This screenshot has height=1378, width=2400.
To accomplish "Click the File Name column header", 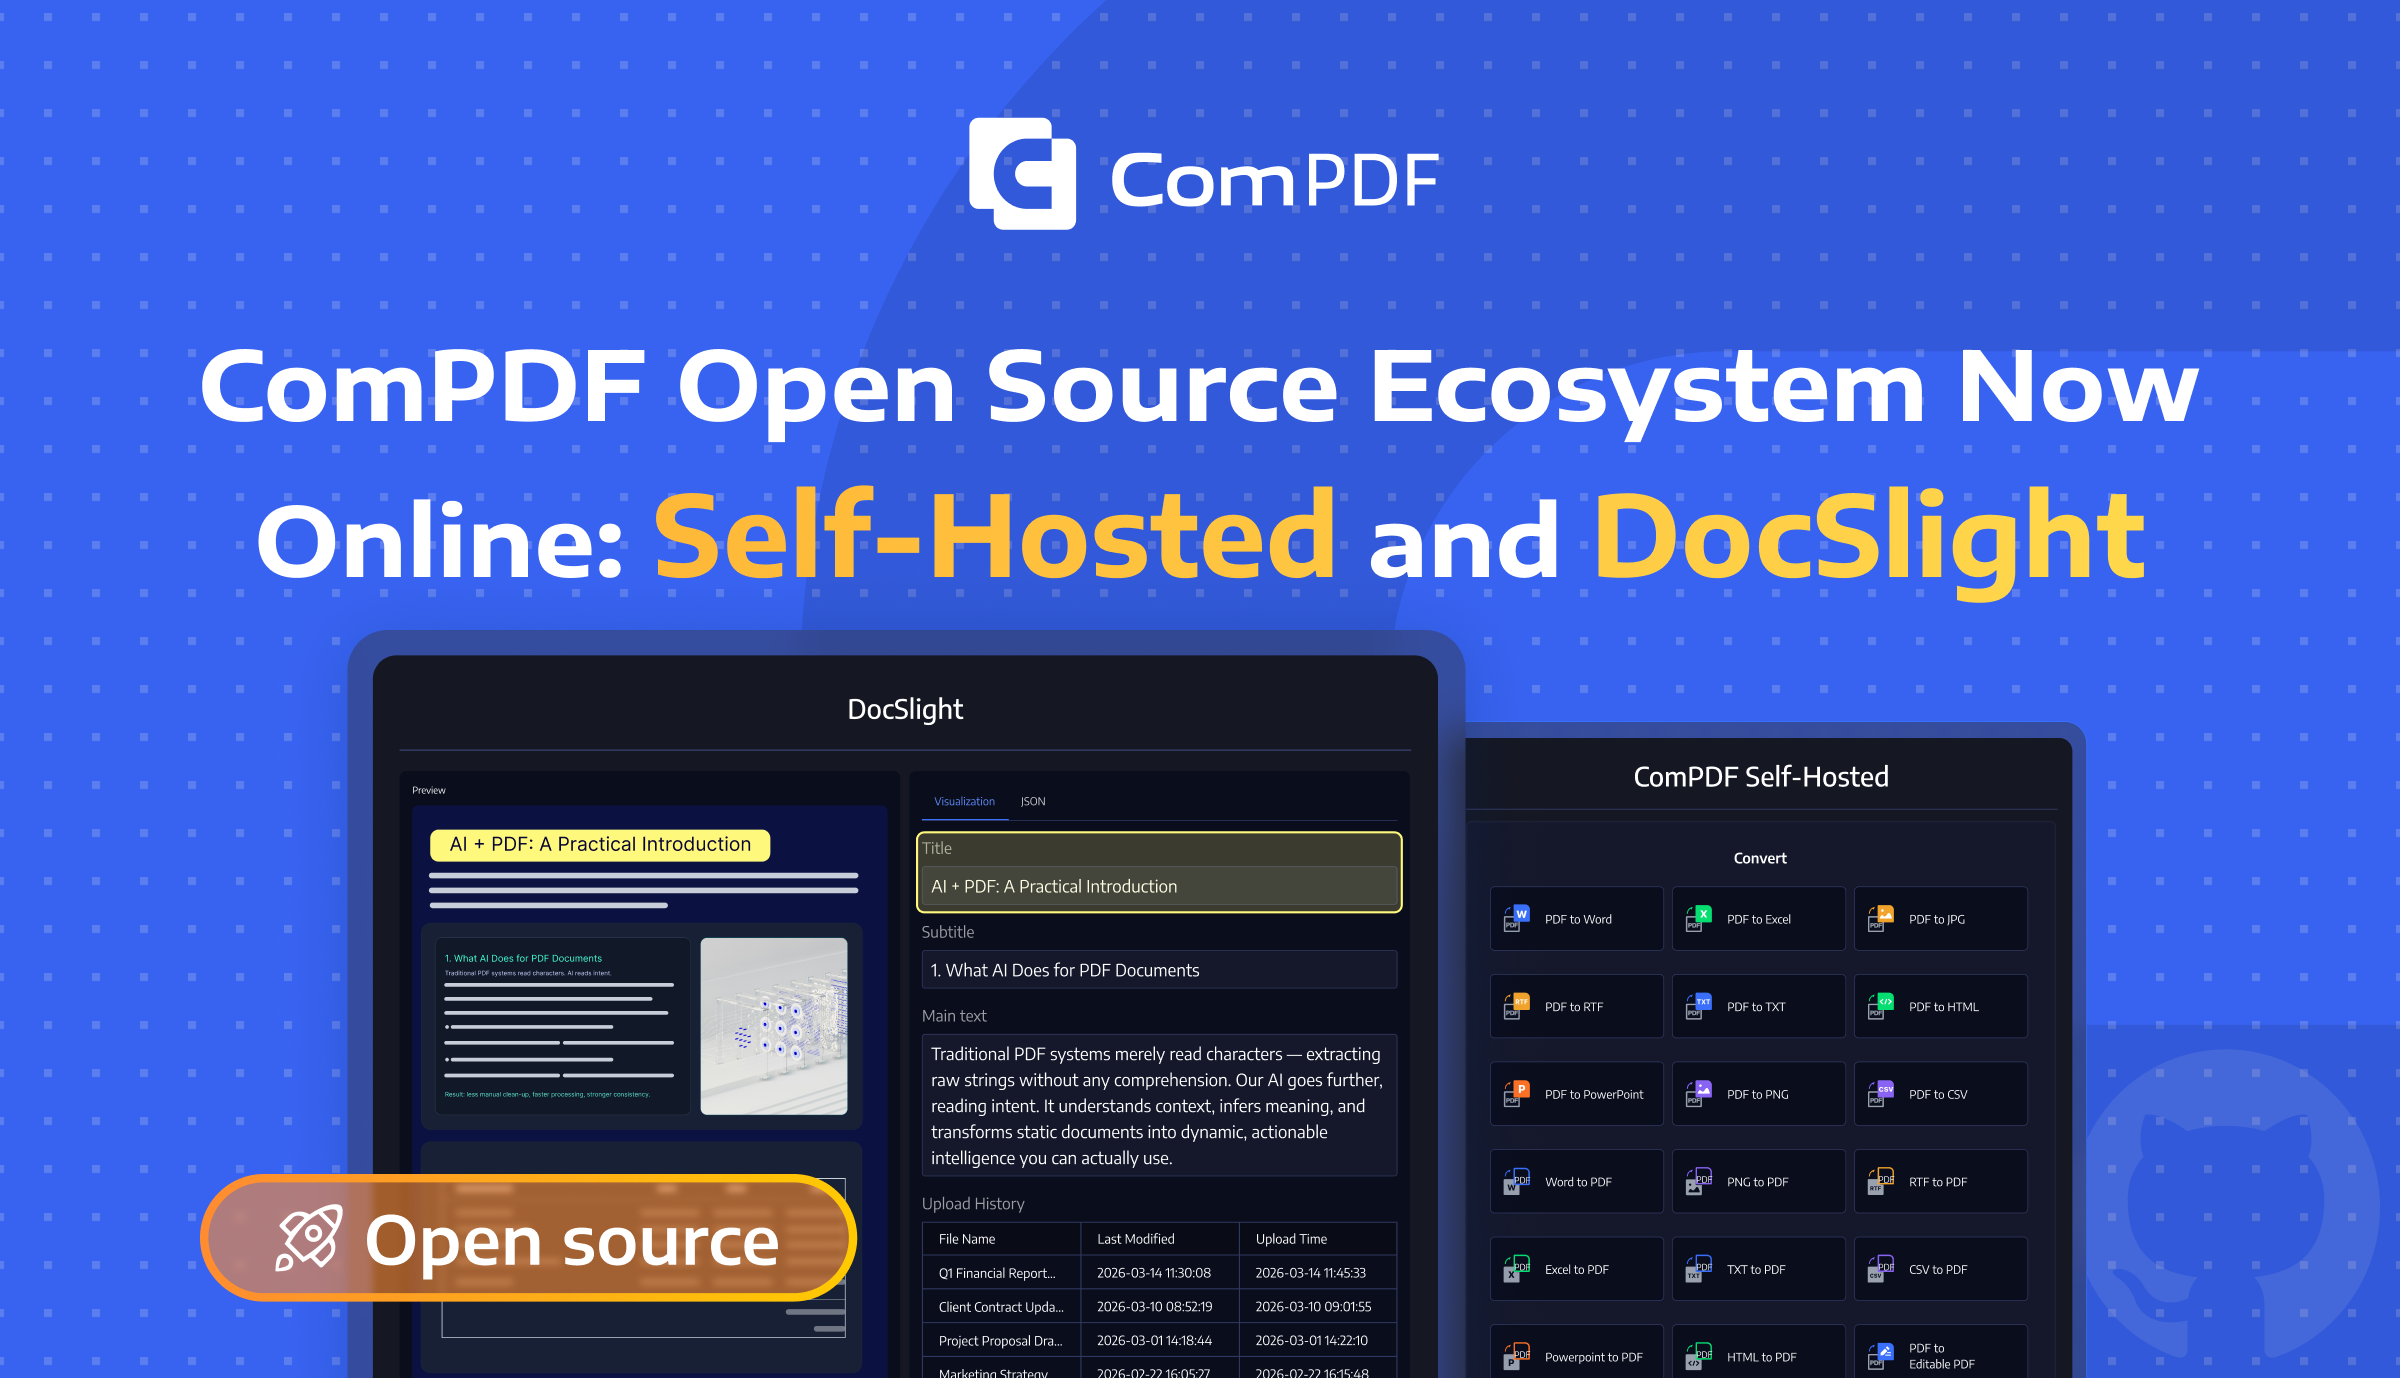I will pos(967,1239).
